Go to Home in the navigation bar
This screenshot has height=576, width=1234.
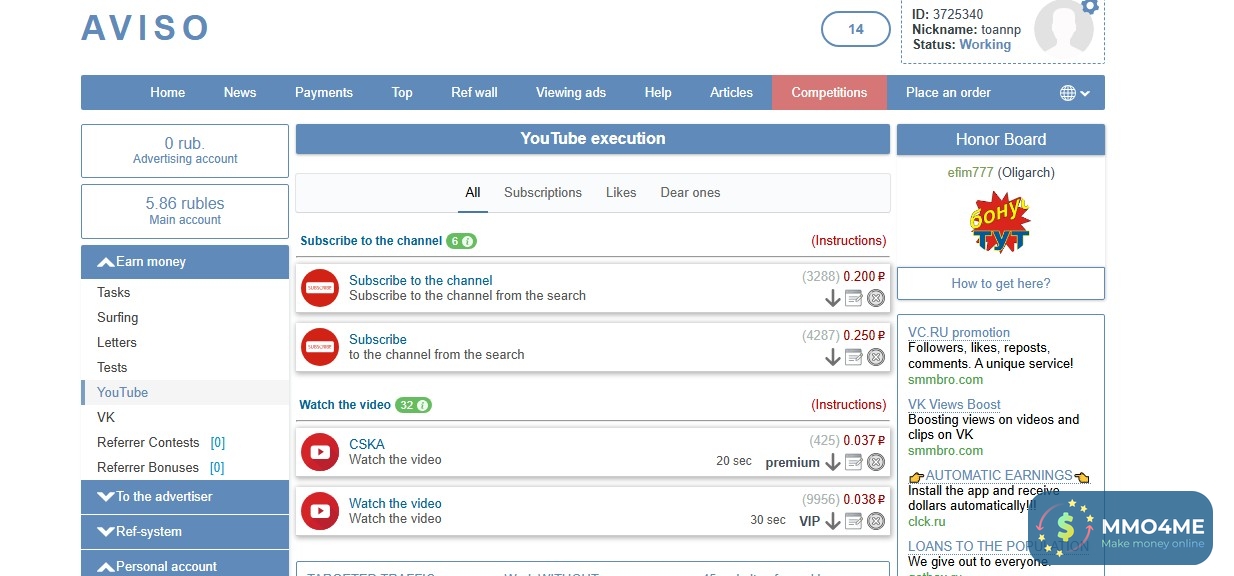point(168,92)
